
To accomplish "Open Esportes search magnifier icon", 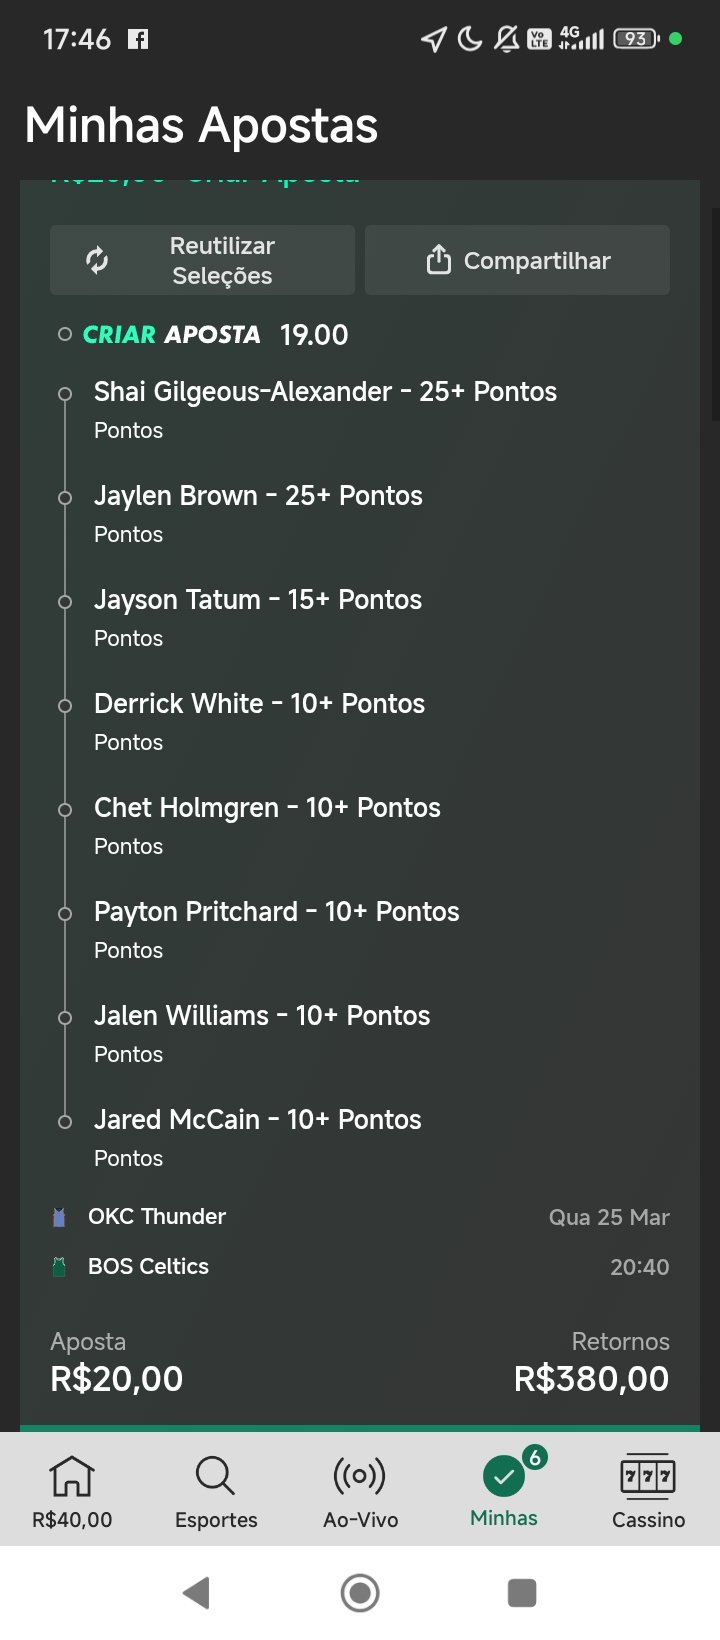I will [x=215, y=1476].
